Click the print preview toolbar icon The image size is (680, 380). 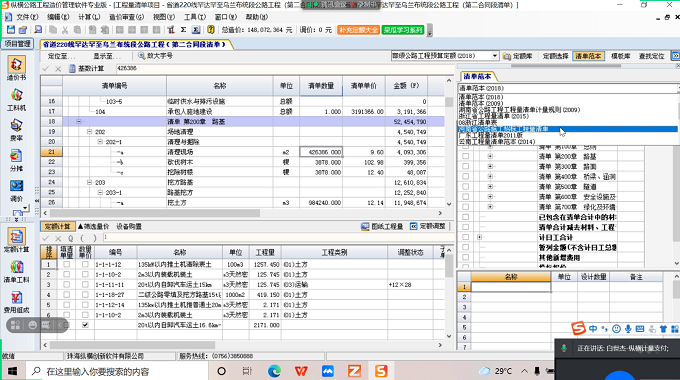39,29
